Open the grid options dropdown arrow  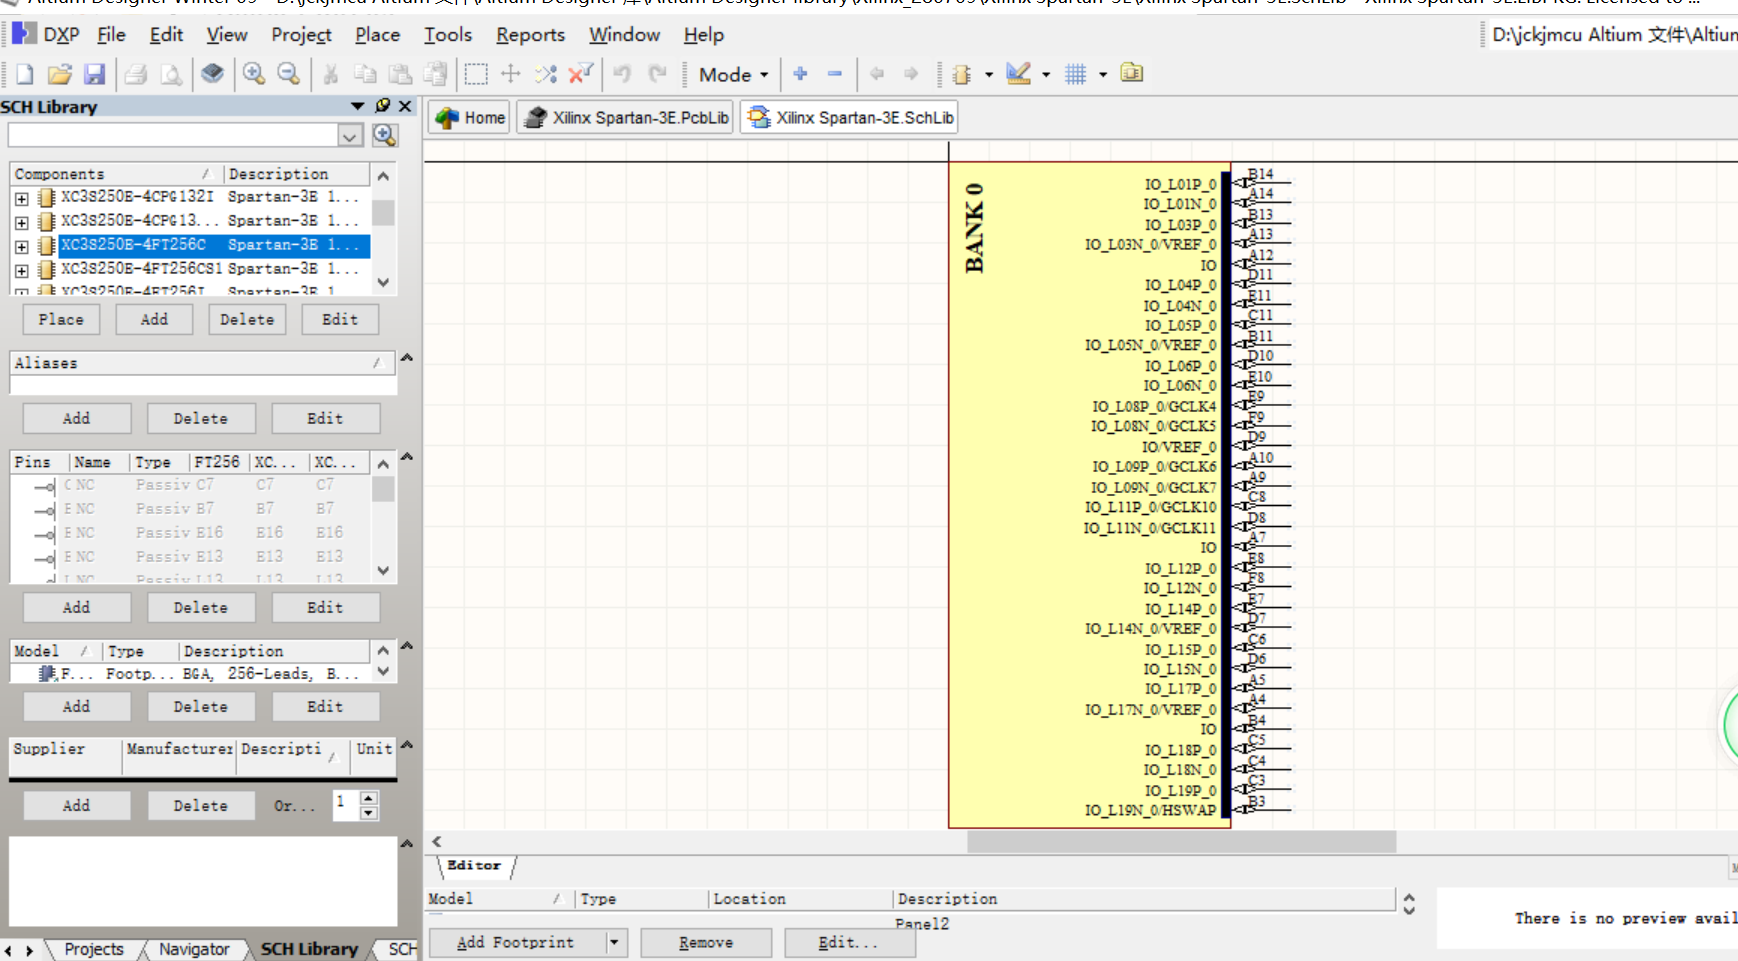click(x=1103, y=75)
